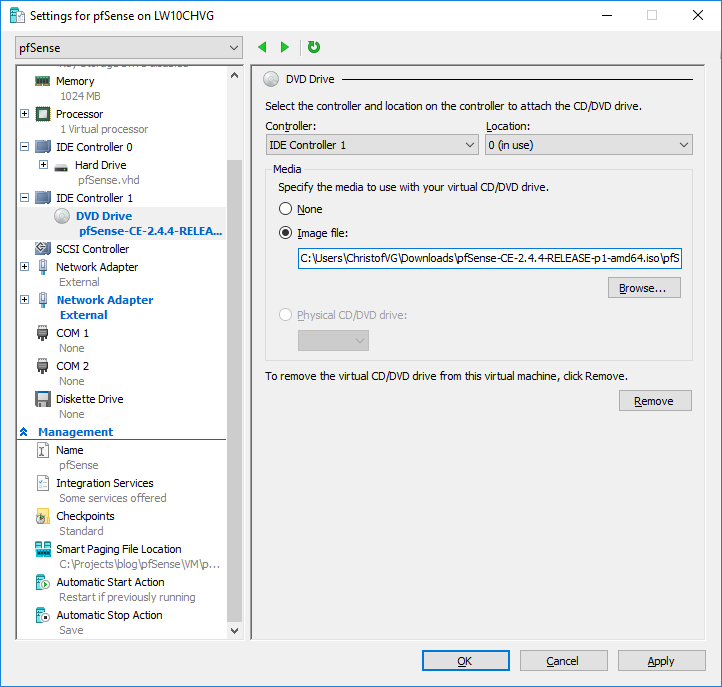Click the IDE Controller 0 icon
The image size is (722, 687).
[43, 147]
